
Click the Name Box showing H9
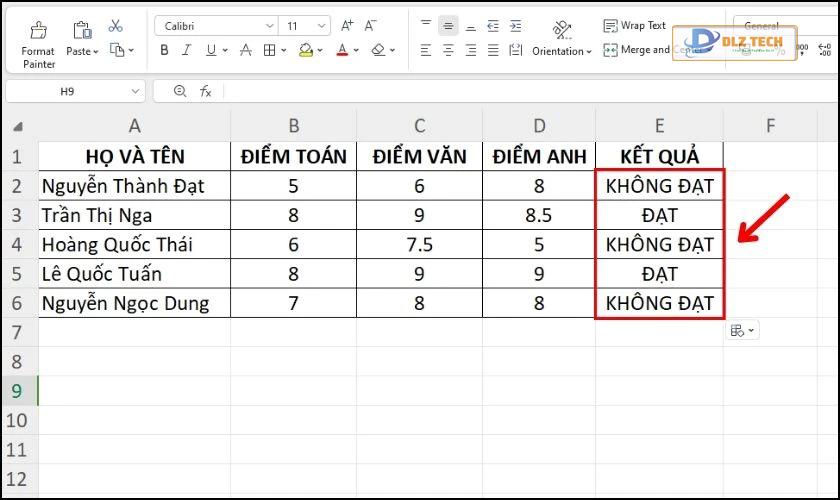[67, 92]
